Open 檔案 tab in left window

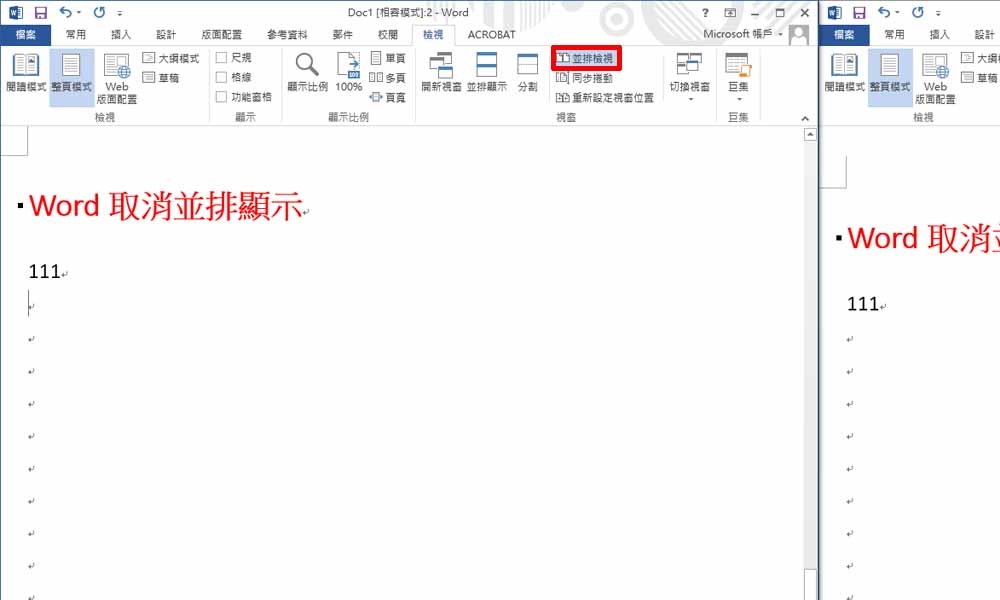[x=26, y=34]
